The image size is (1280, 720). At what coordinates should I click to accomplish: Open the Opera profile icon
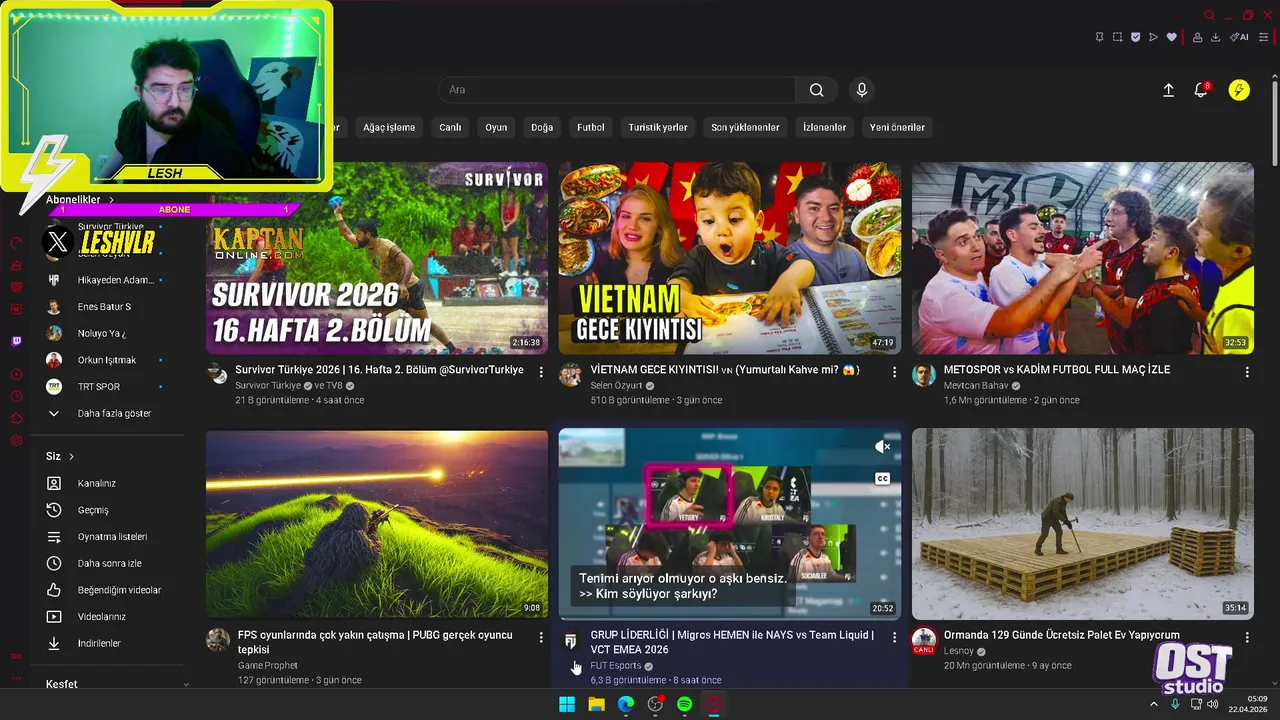tap(1197, 37)
